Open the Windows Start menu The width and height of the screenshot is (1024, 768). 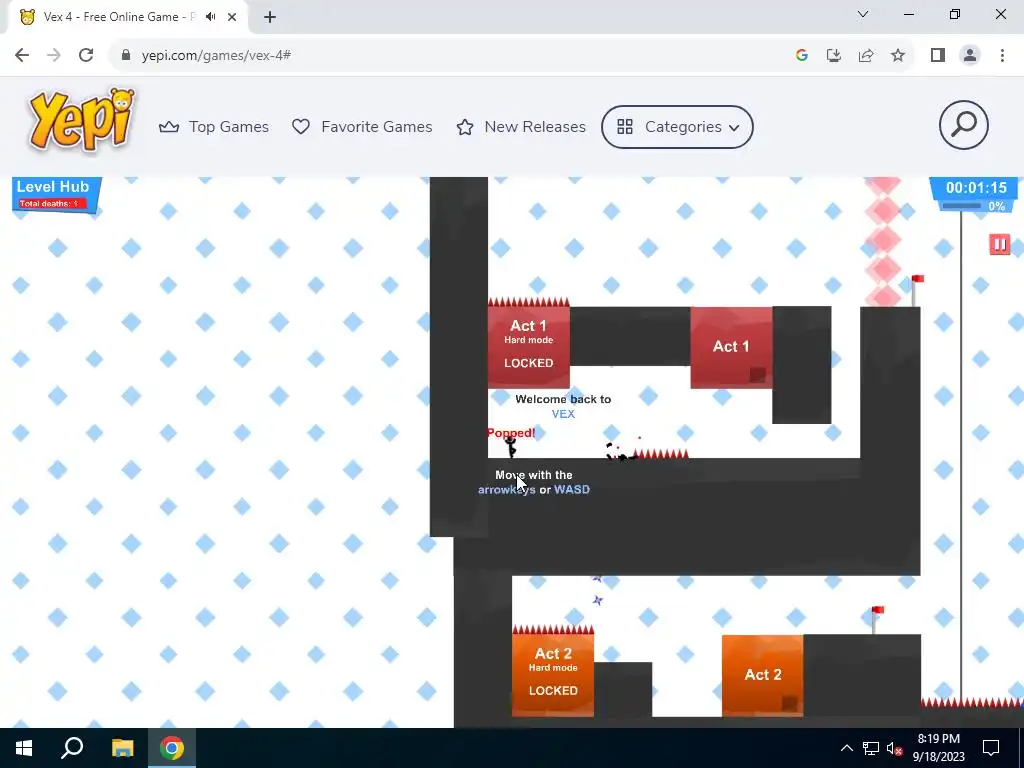24,748
